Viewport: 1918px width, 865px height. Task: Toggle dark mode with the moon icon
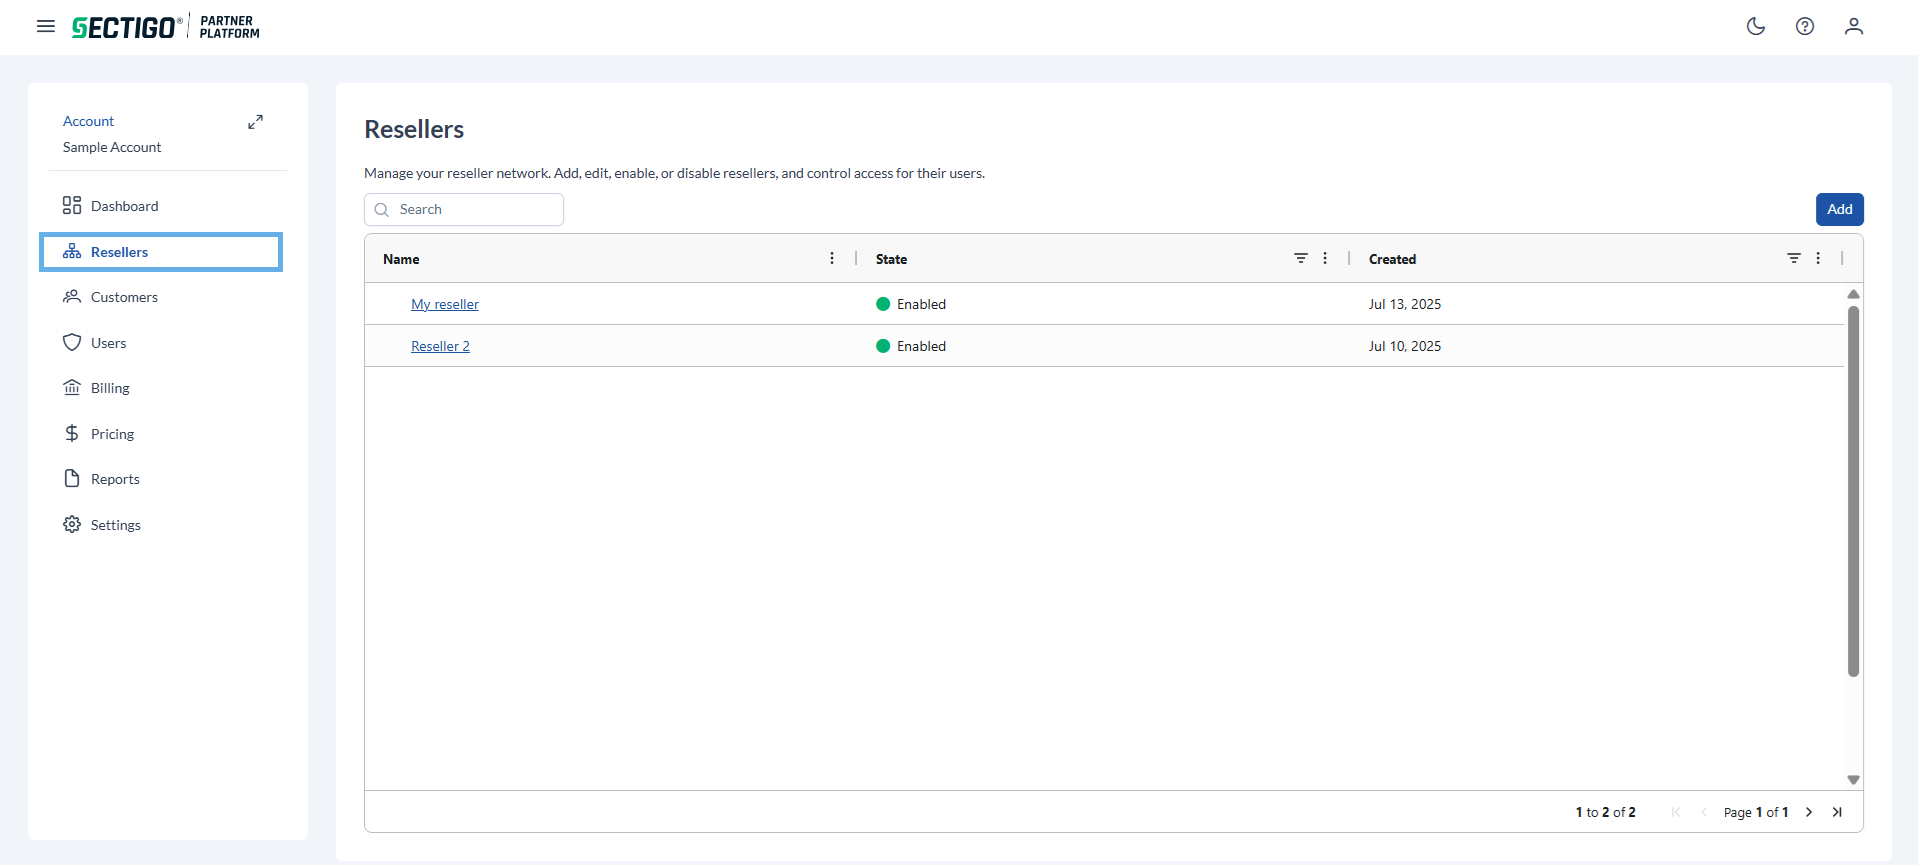[x=1756, y=26]
